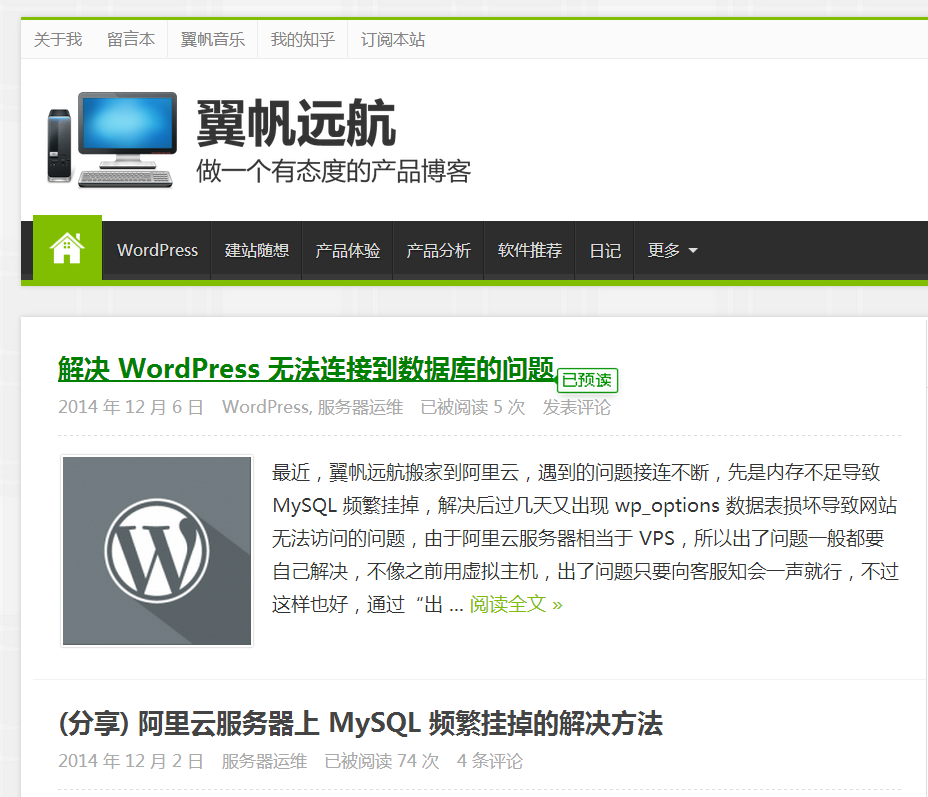The height and width of the screenshot is (797, 928).
Task: Open the 我的知乎 top menu item
Action: click(x=302, y=40)
